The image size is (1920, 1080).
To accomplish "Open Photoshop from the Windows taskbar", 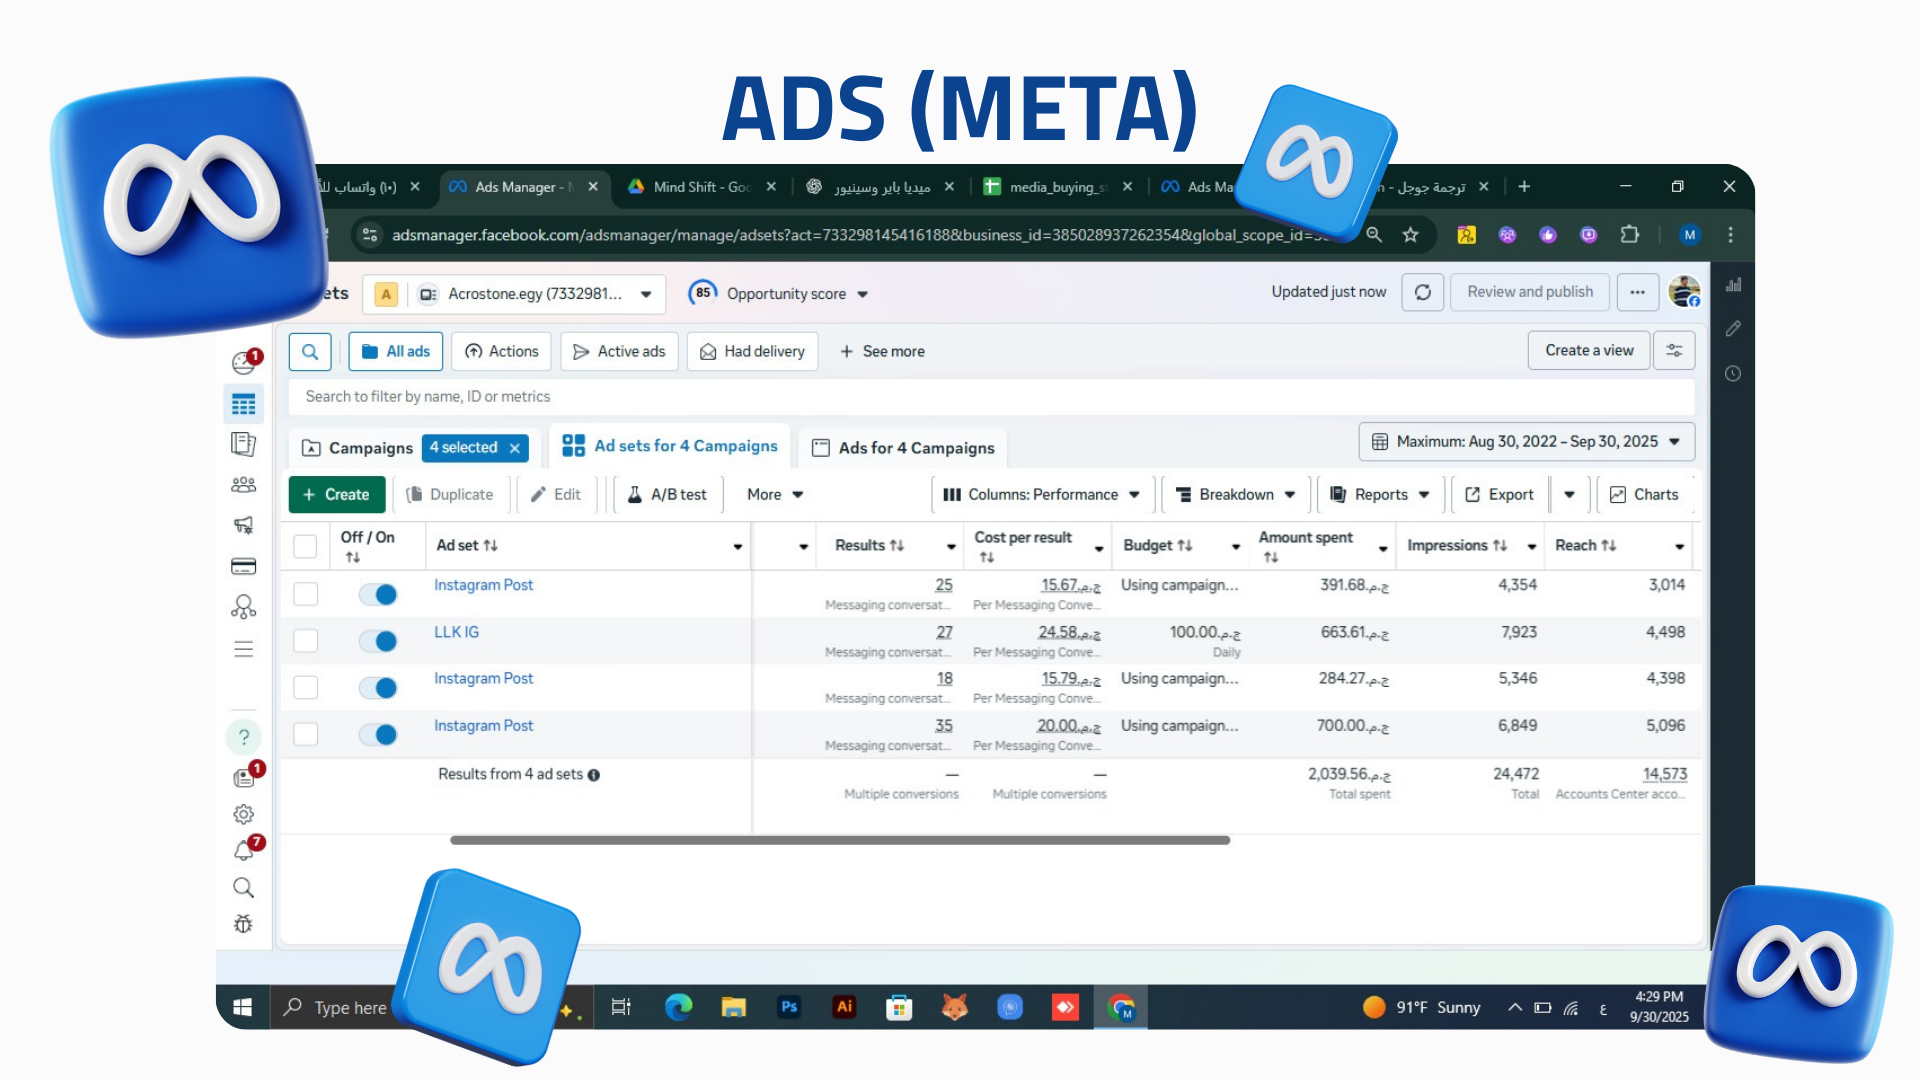I will pos(789,1007).
